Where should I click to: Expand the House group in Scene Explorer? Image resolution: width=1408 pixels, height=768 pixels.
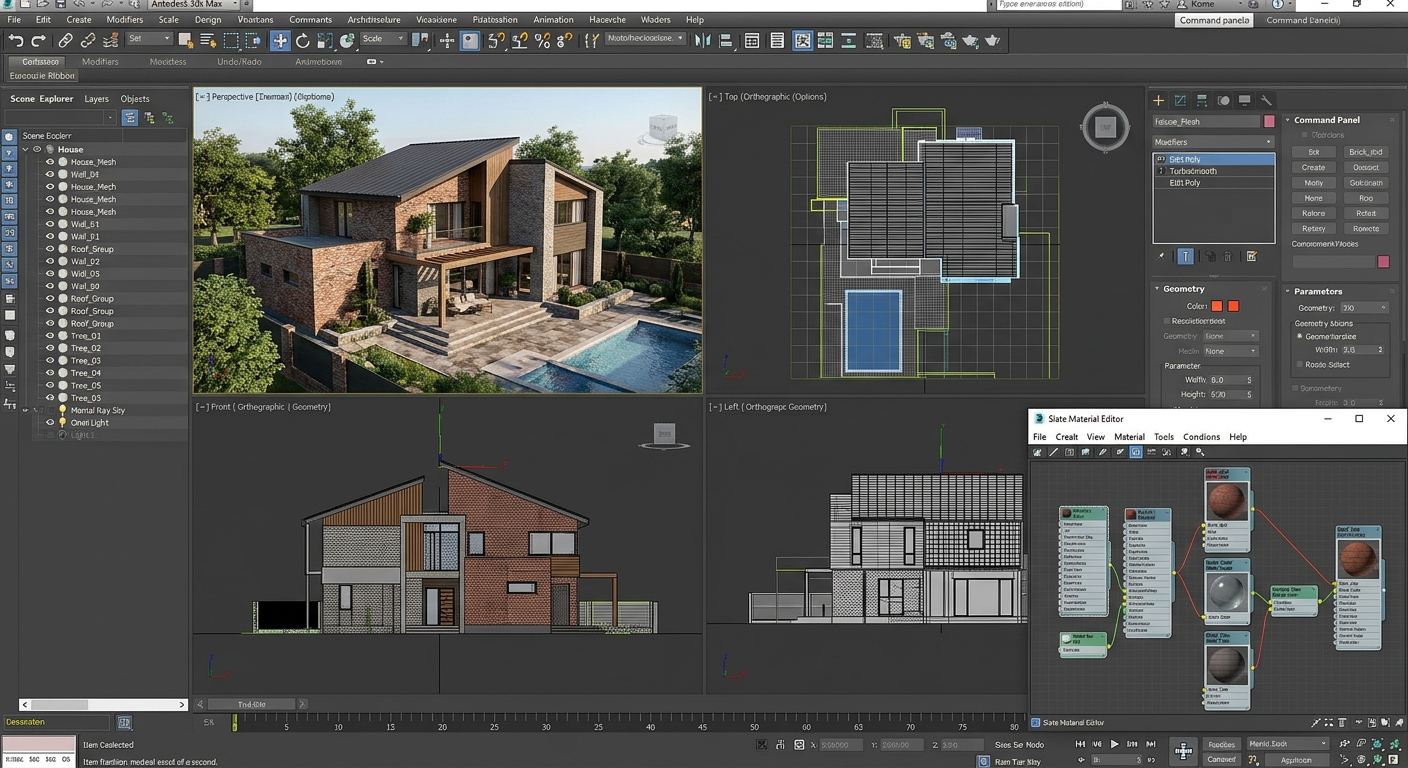pyautogui.click(x=25, y=148)
